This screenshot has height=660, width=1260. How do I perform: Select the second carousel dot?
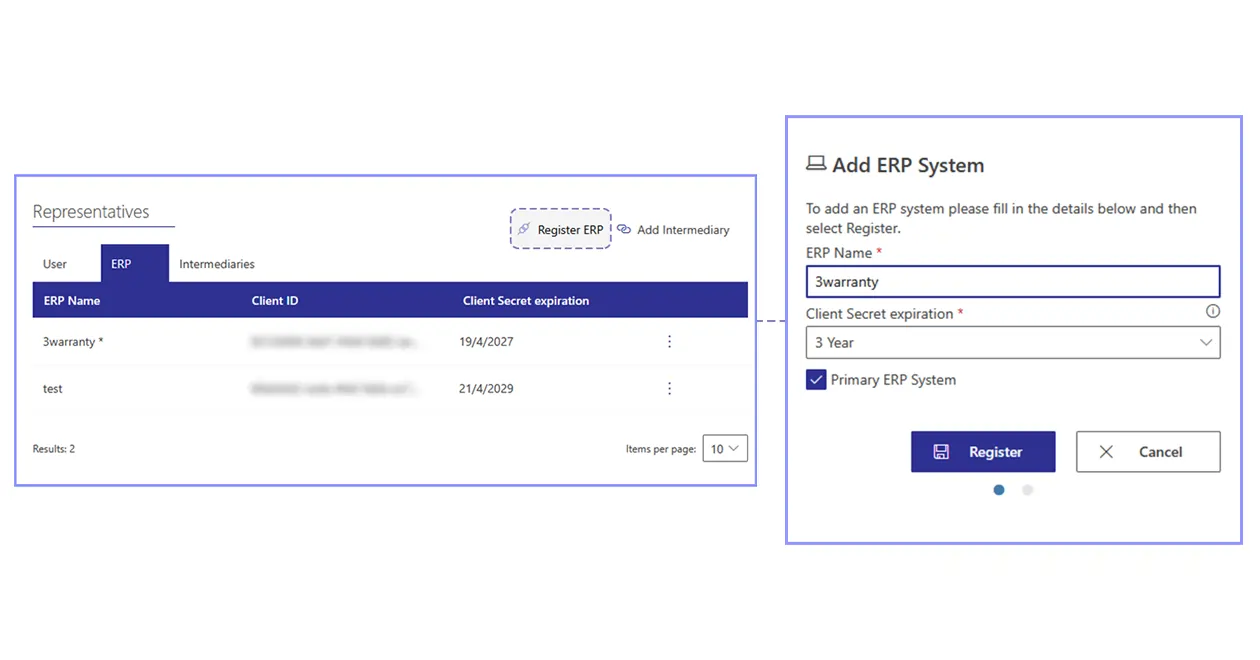coord(1027,490)
